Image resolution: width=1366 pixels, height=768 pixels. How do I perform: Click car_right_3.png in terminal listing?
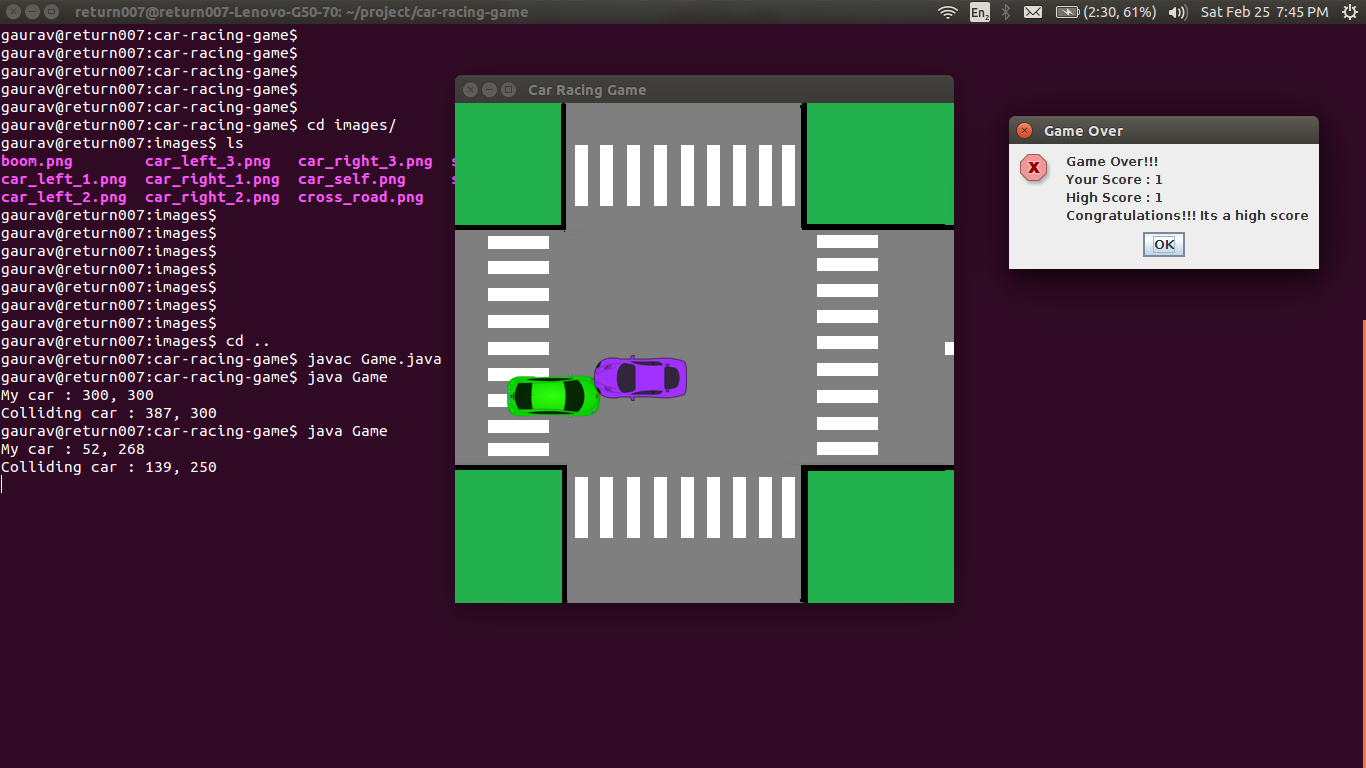(x=365, y=161)
